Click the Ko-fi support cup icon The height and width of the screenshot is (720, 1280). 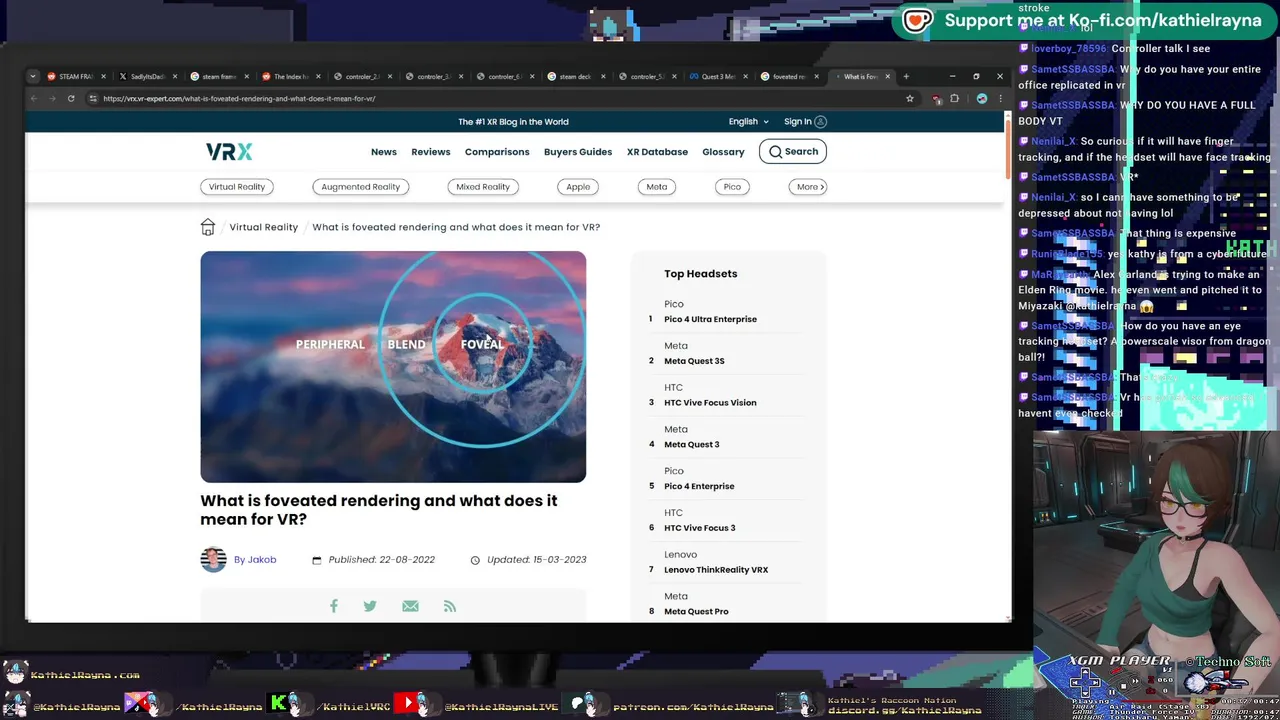coord(917,20)
